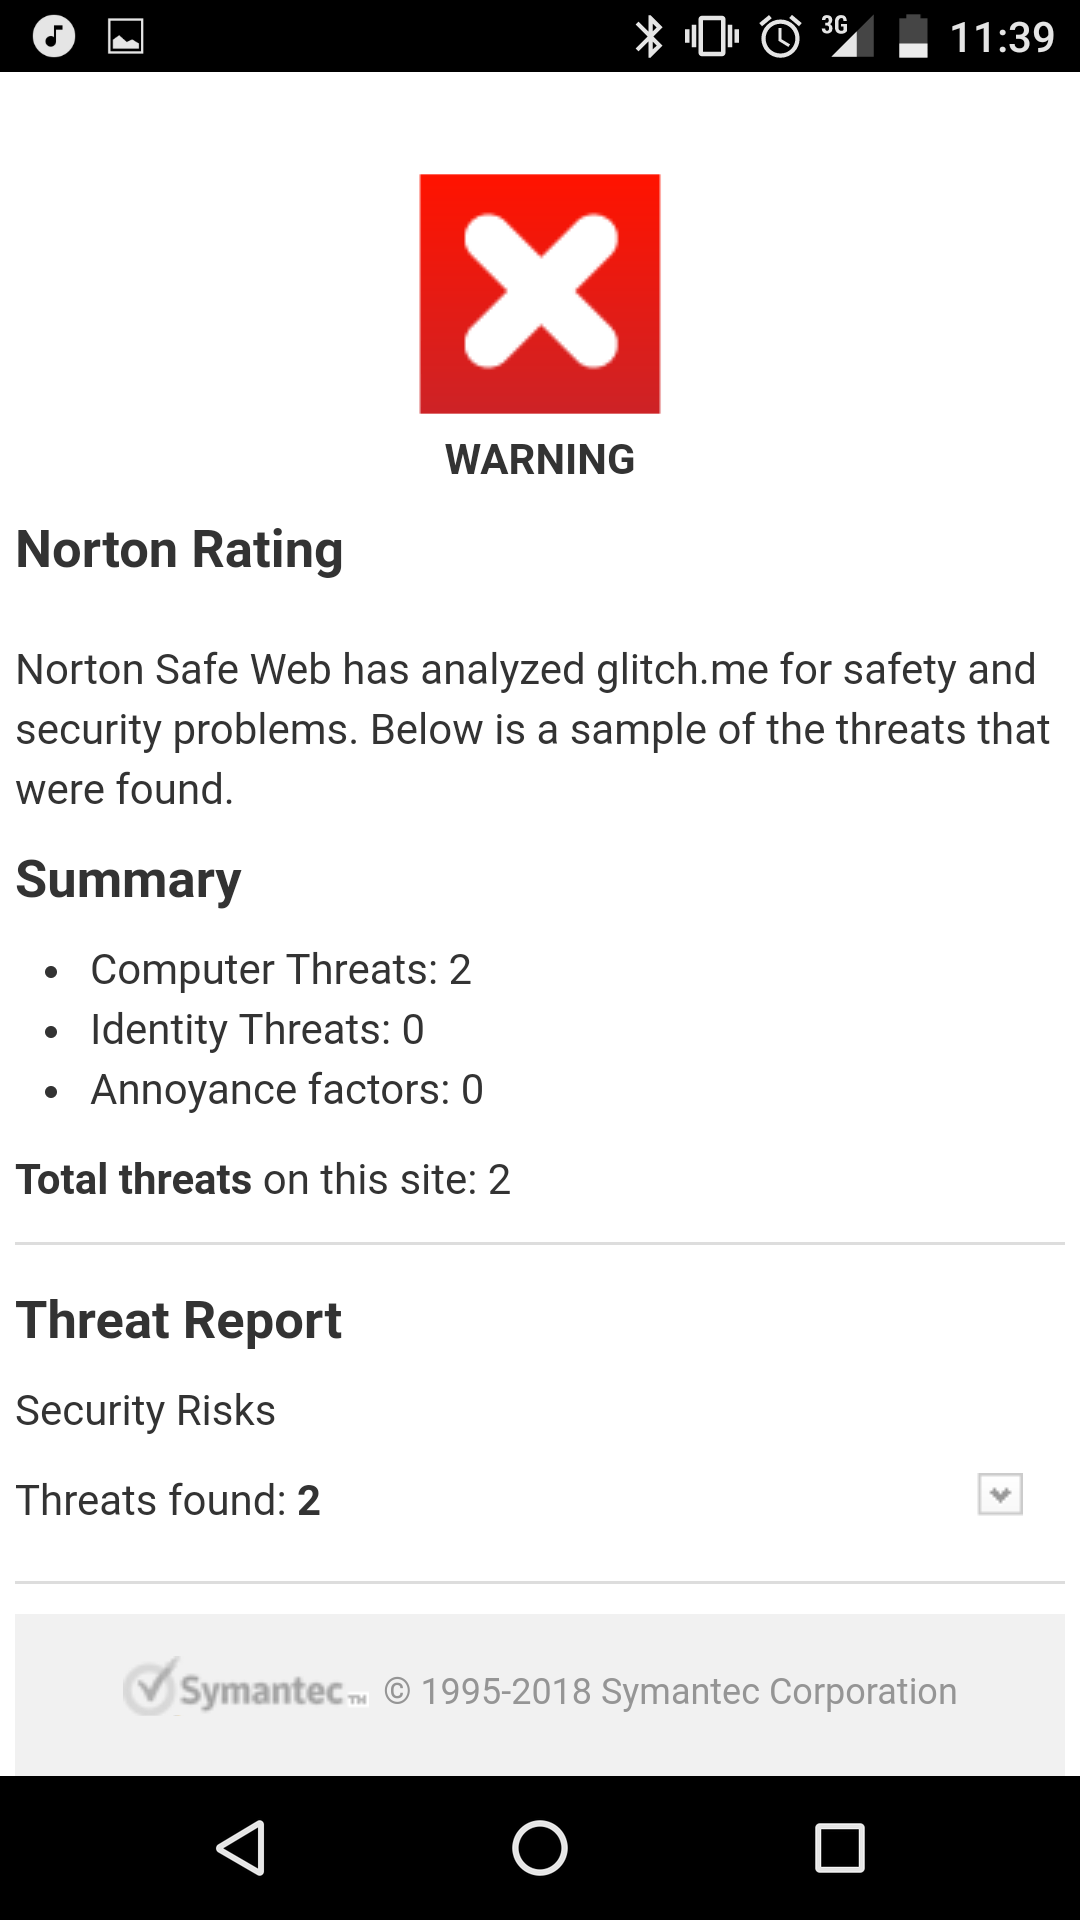This screenshot has width=1080, height=1920.
Task: Tap the Computer Threats: 2 list item
Action: point(280,969)
